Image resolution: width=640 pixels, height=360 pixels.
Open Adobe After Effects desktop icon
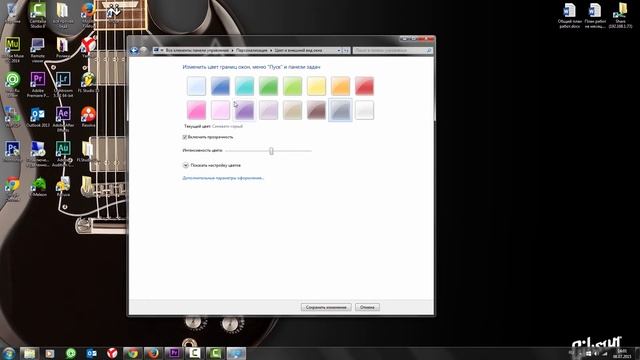click(63, 119)
